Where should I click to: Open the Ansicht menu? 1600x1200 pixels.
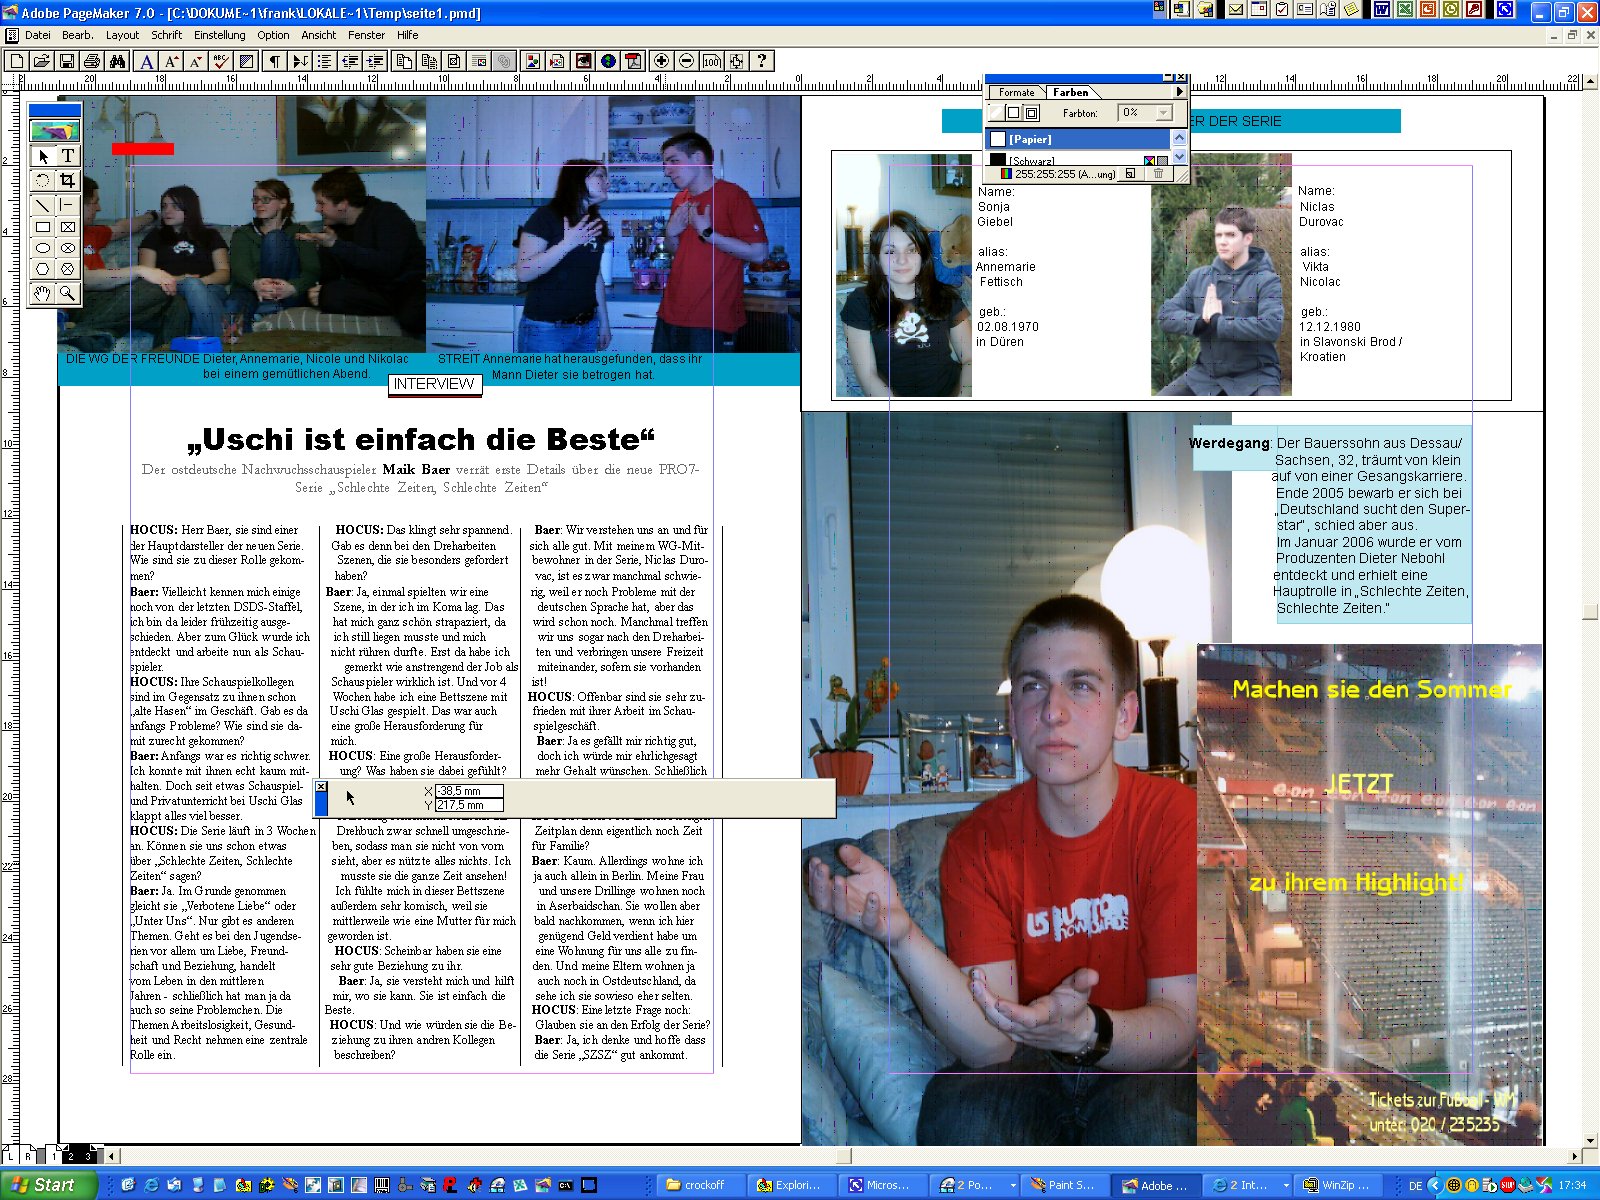pos(318,35)
